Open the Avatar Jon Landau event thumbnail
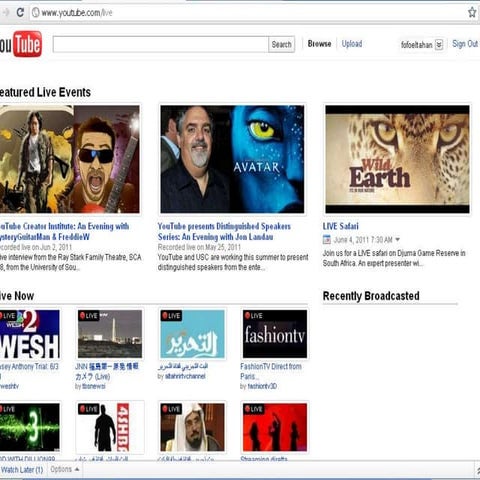The height and width of the screenshot is (480, 480). tap(232, 159)
